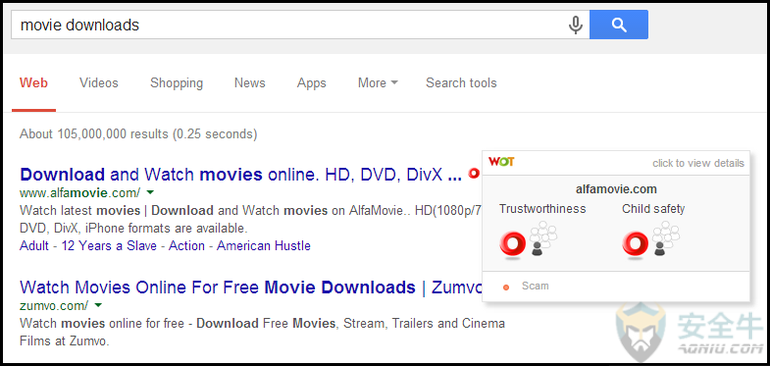Click the people confidence icon under Trustworthiness
This screenshot has height=366, width=770.
point(544,238)
